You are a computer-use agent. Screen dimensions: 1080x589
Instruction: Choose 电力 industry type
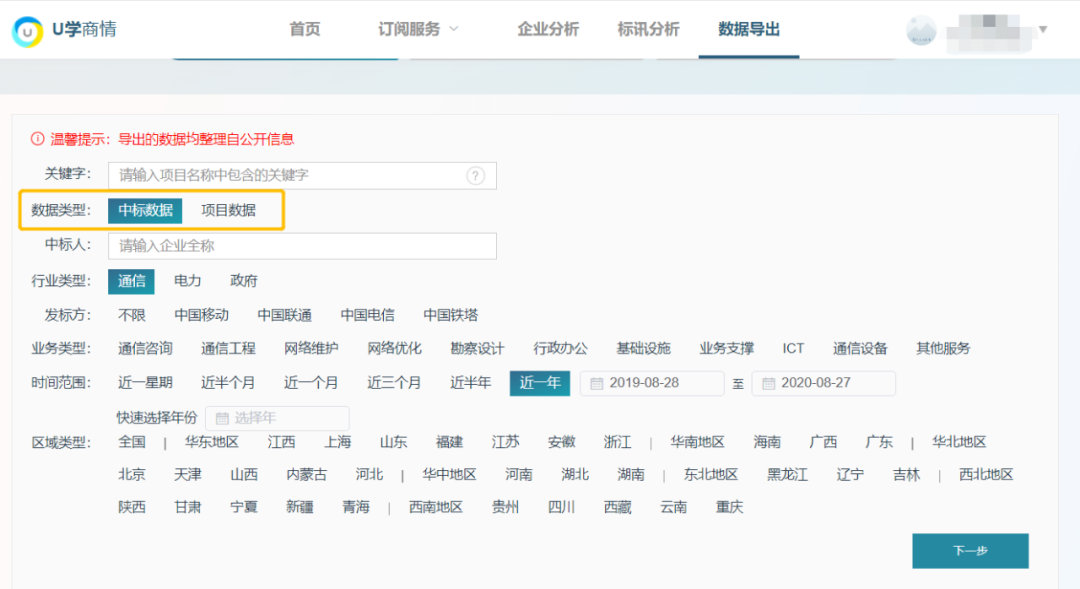pos(187,281)
